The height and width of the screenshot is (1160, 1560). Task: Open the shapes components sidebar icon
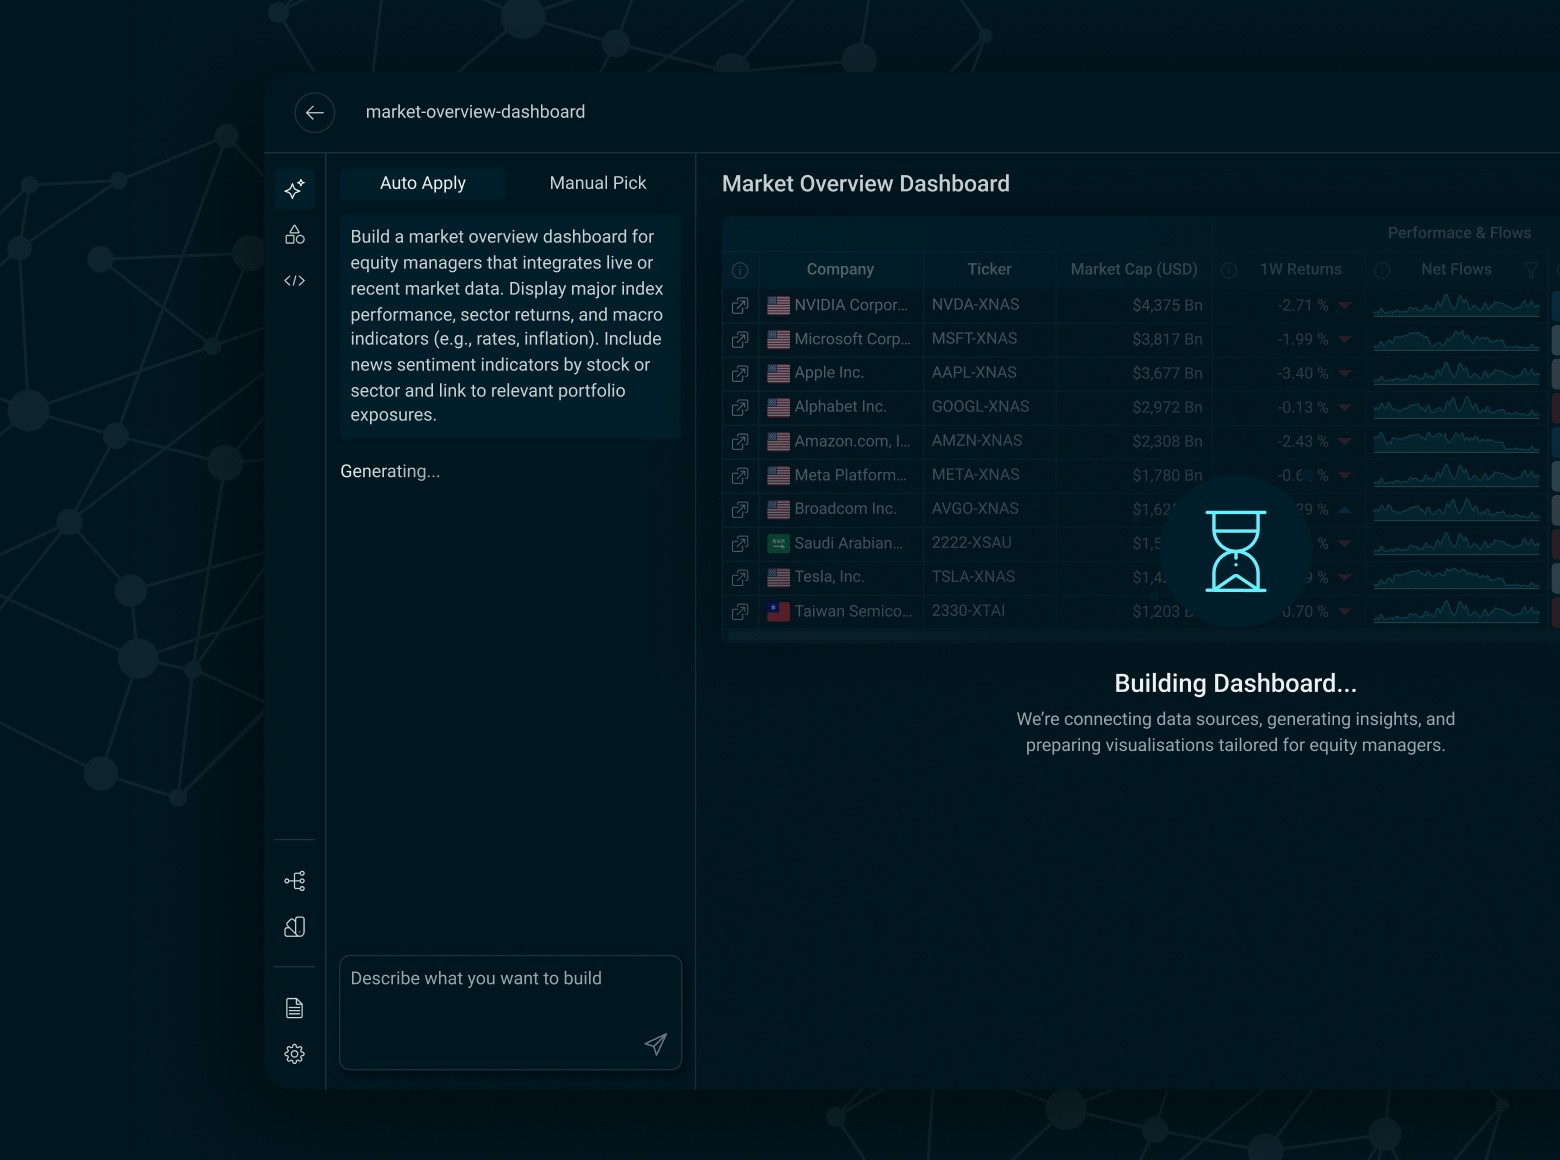(x=294, y=235)
